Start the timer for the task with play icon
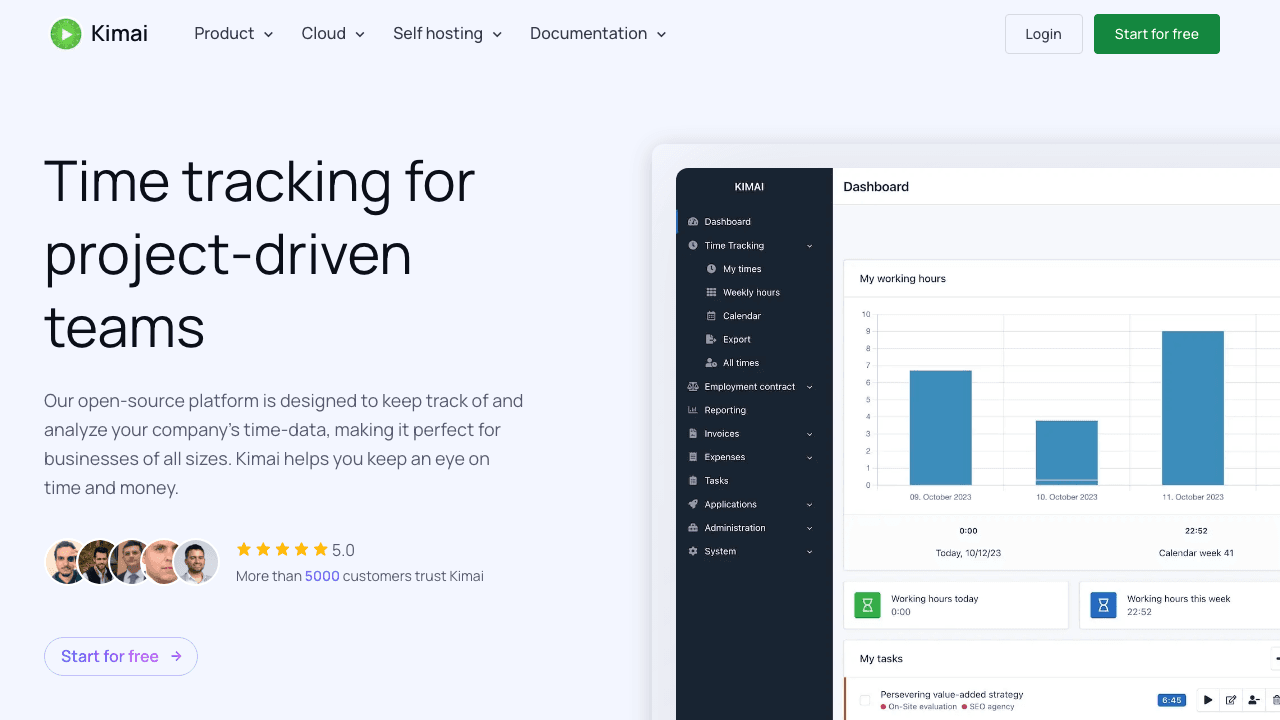Viewport: 1280px width, 720px height. tap(1208, 700)
